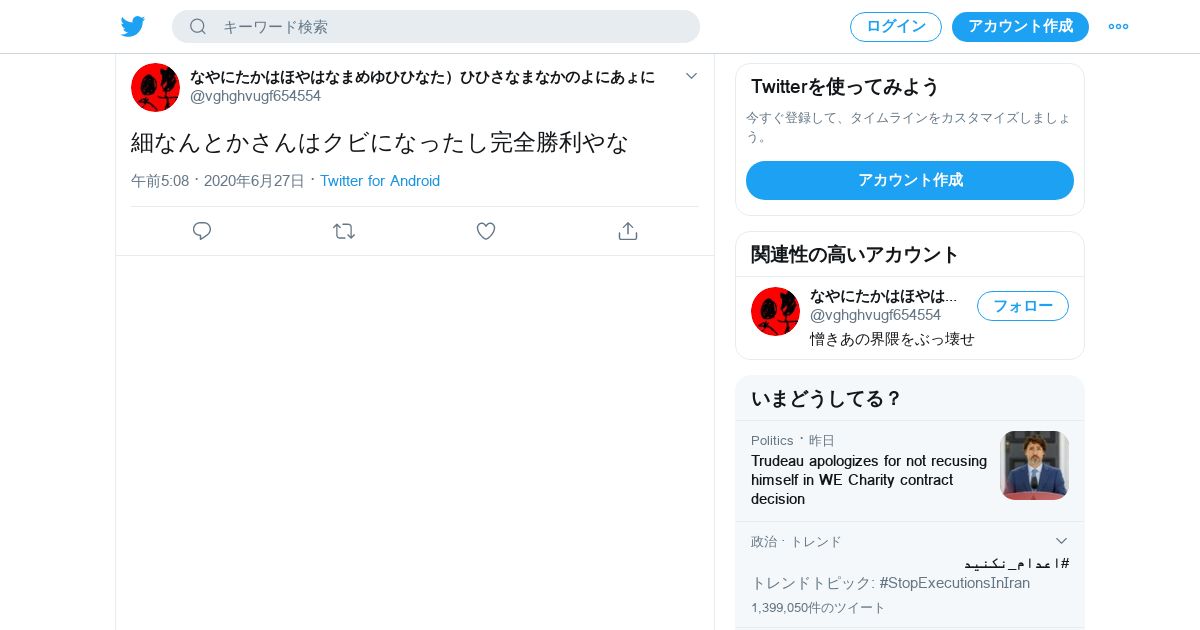
Task: Reply to the tweet via speech bubble icon
Action: point(202,231)
